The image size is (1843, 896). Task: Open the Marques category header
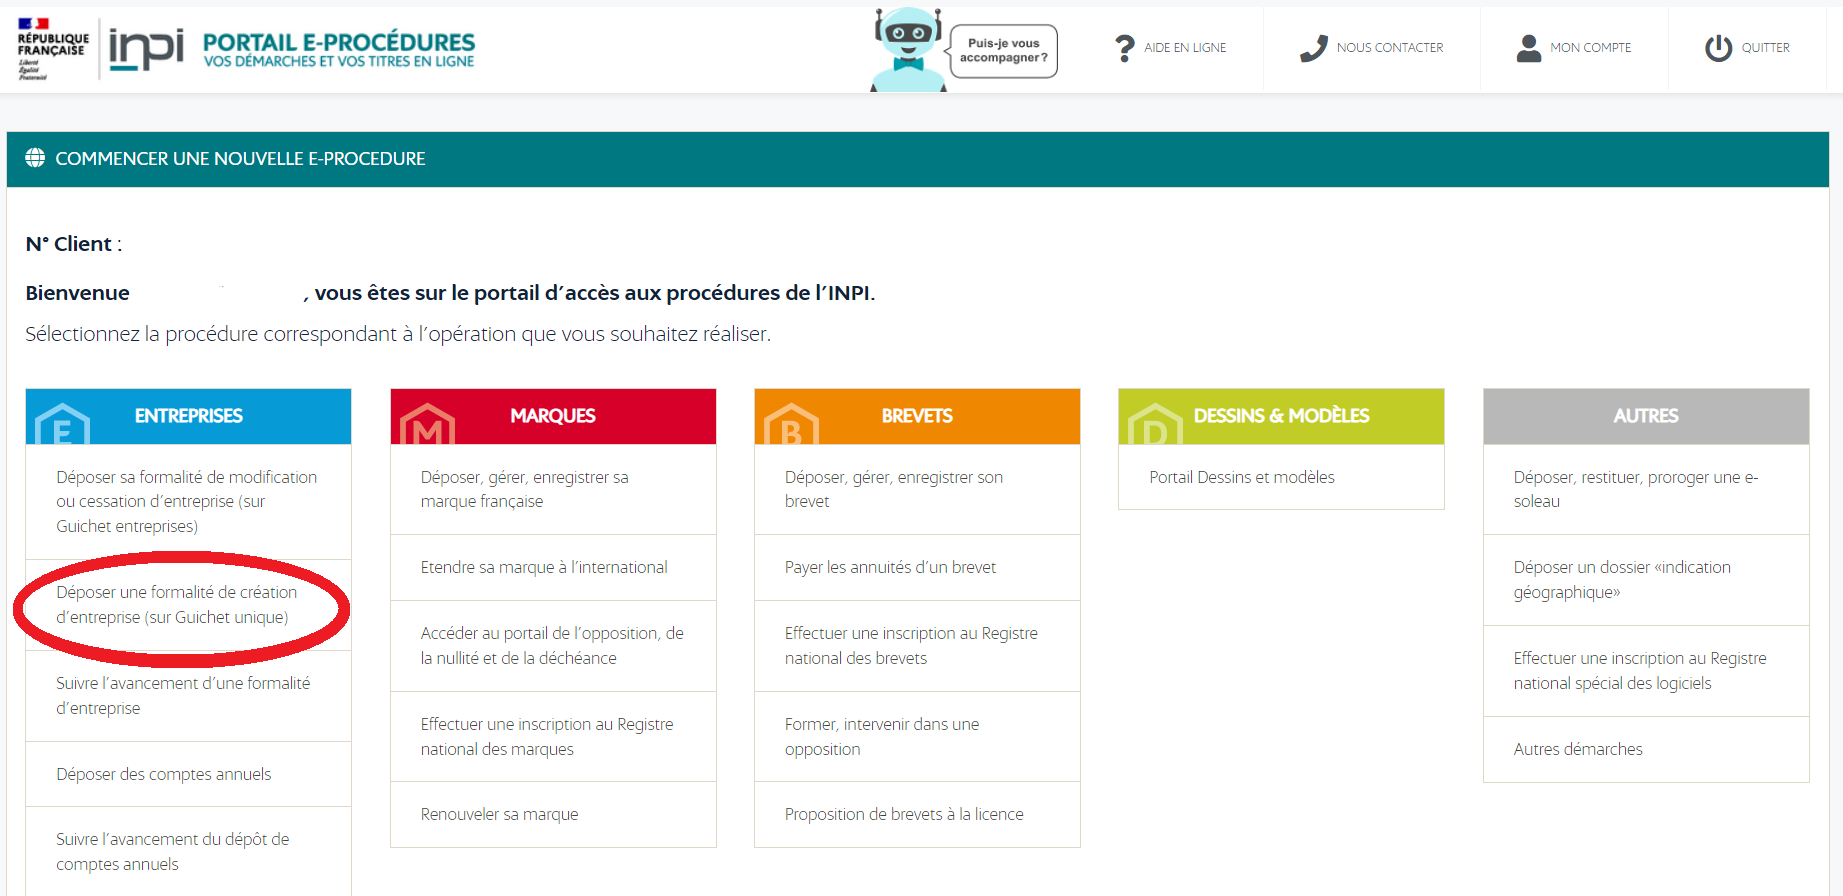click(553, 416)
